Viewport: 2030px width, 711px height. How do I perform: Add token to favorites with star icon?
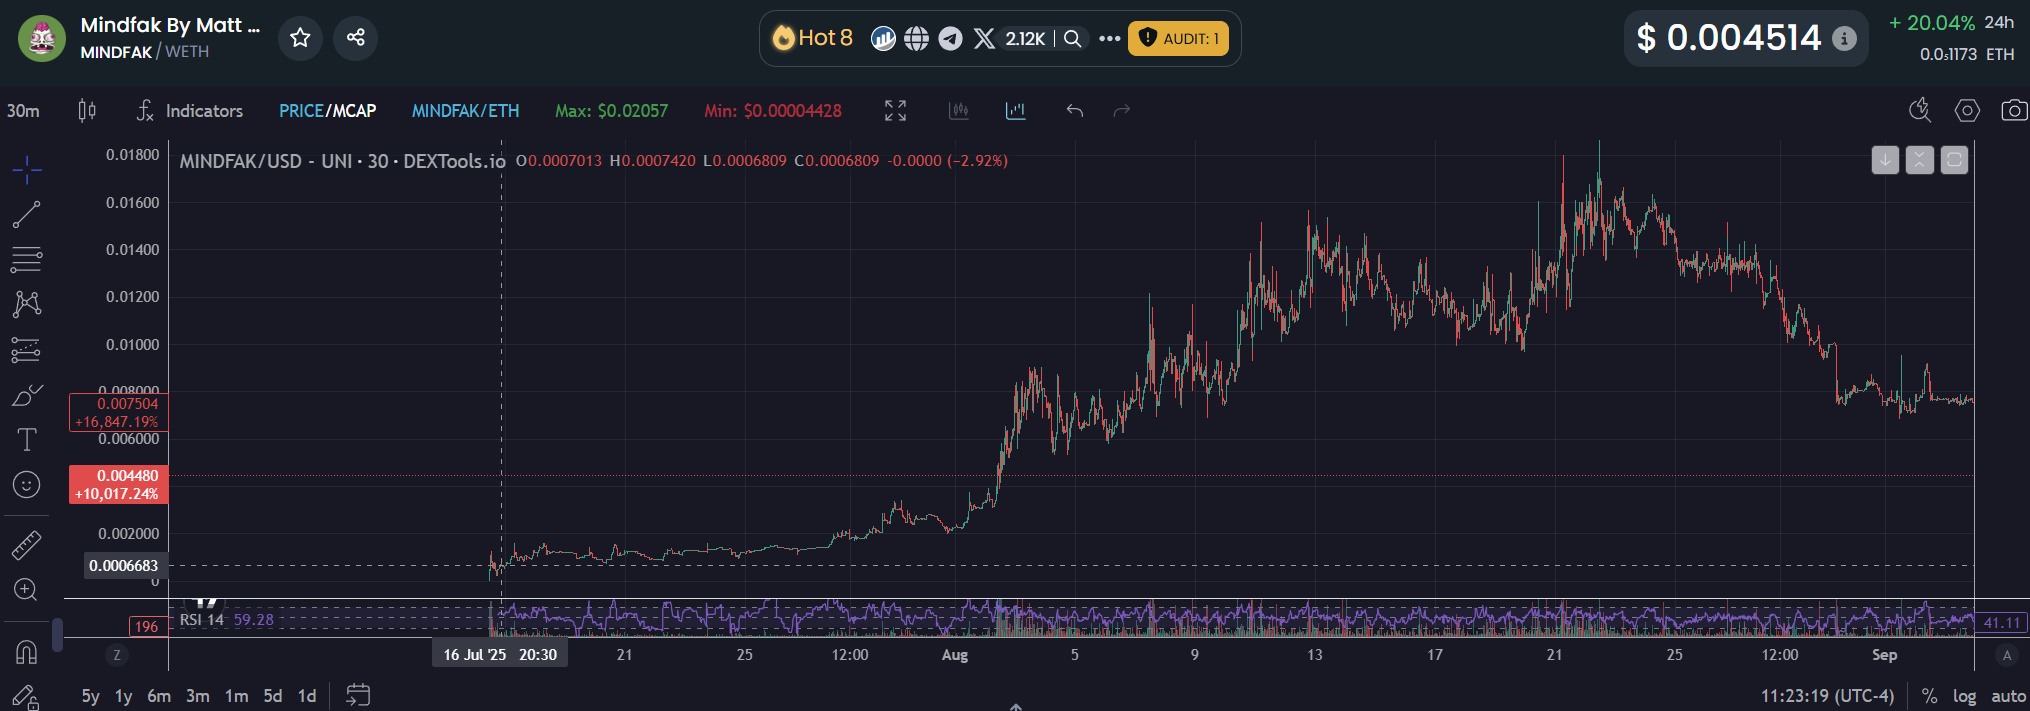pos(300,38)
